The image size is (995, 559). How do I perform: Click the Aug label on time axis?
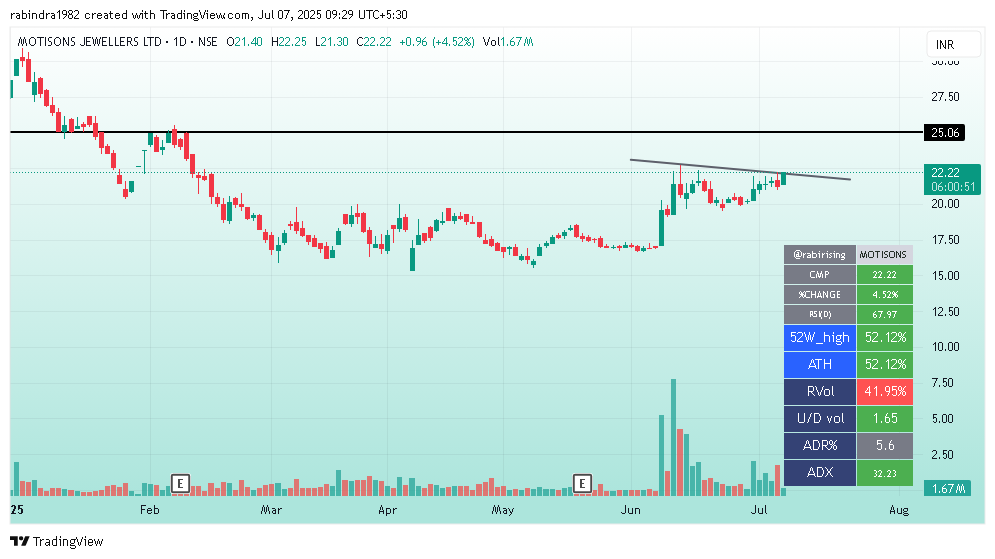tap(899, 510)
